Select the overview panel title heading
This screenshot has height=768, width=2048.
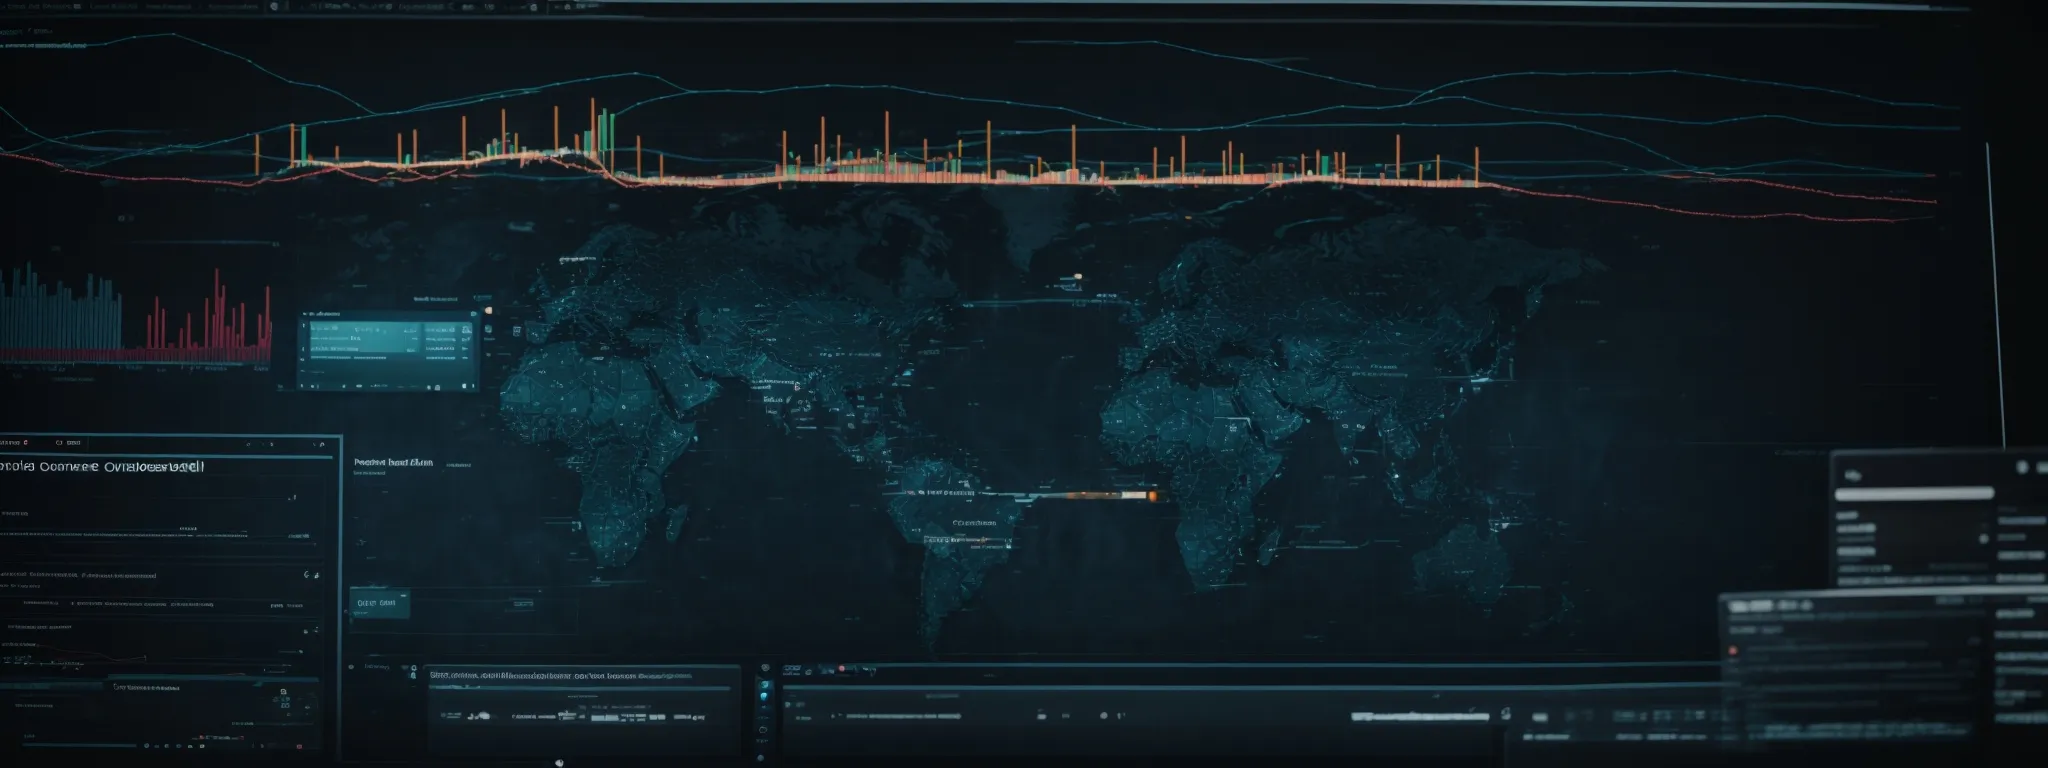pos(102,466)
